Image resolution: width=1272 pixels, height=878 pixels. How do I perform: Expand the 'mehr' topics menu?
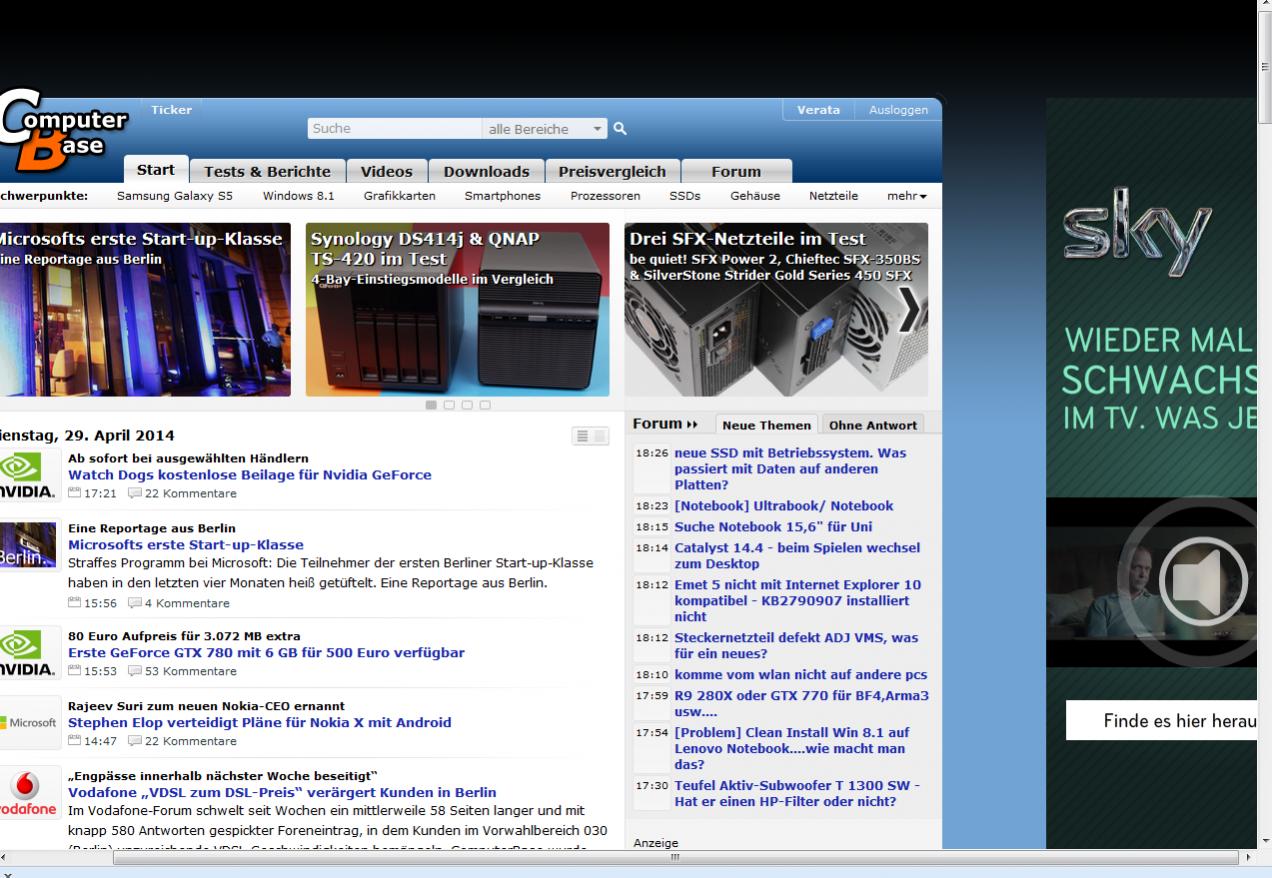click(907, 196)
